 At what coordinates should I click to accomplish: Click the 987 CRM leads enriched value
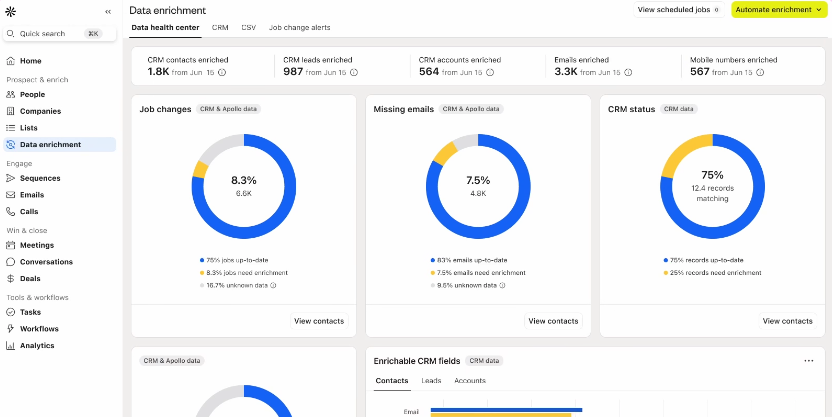293,72
